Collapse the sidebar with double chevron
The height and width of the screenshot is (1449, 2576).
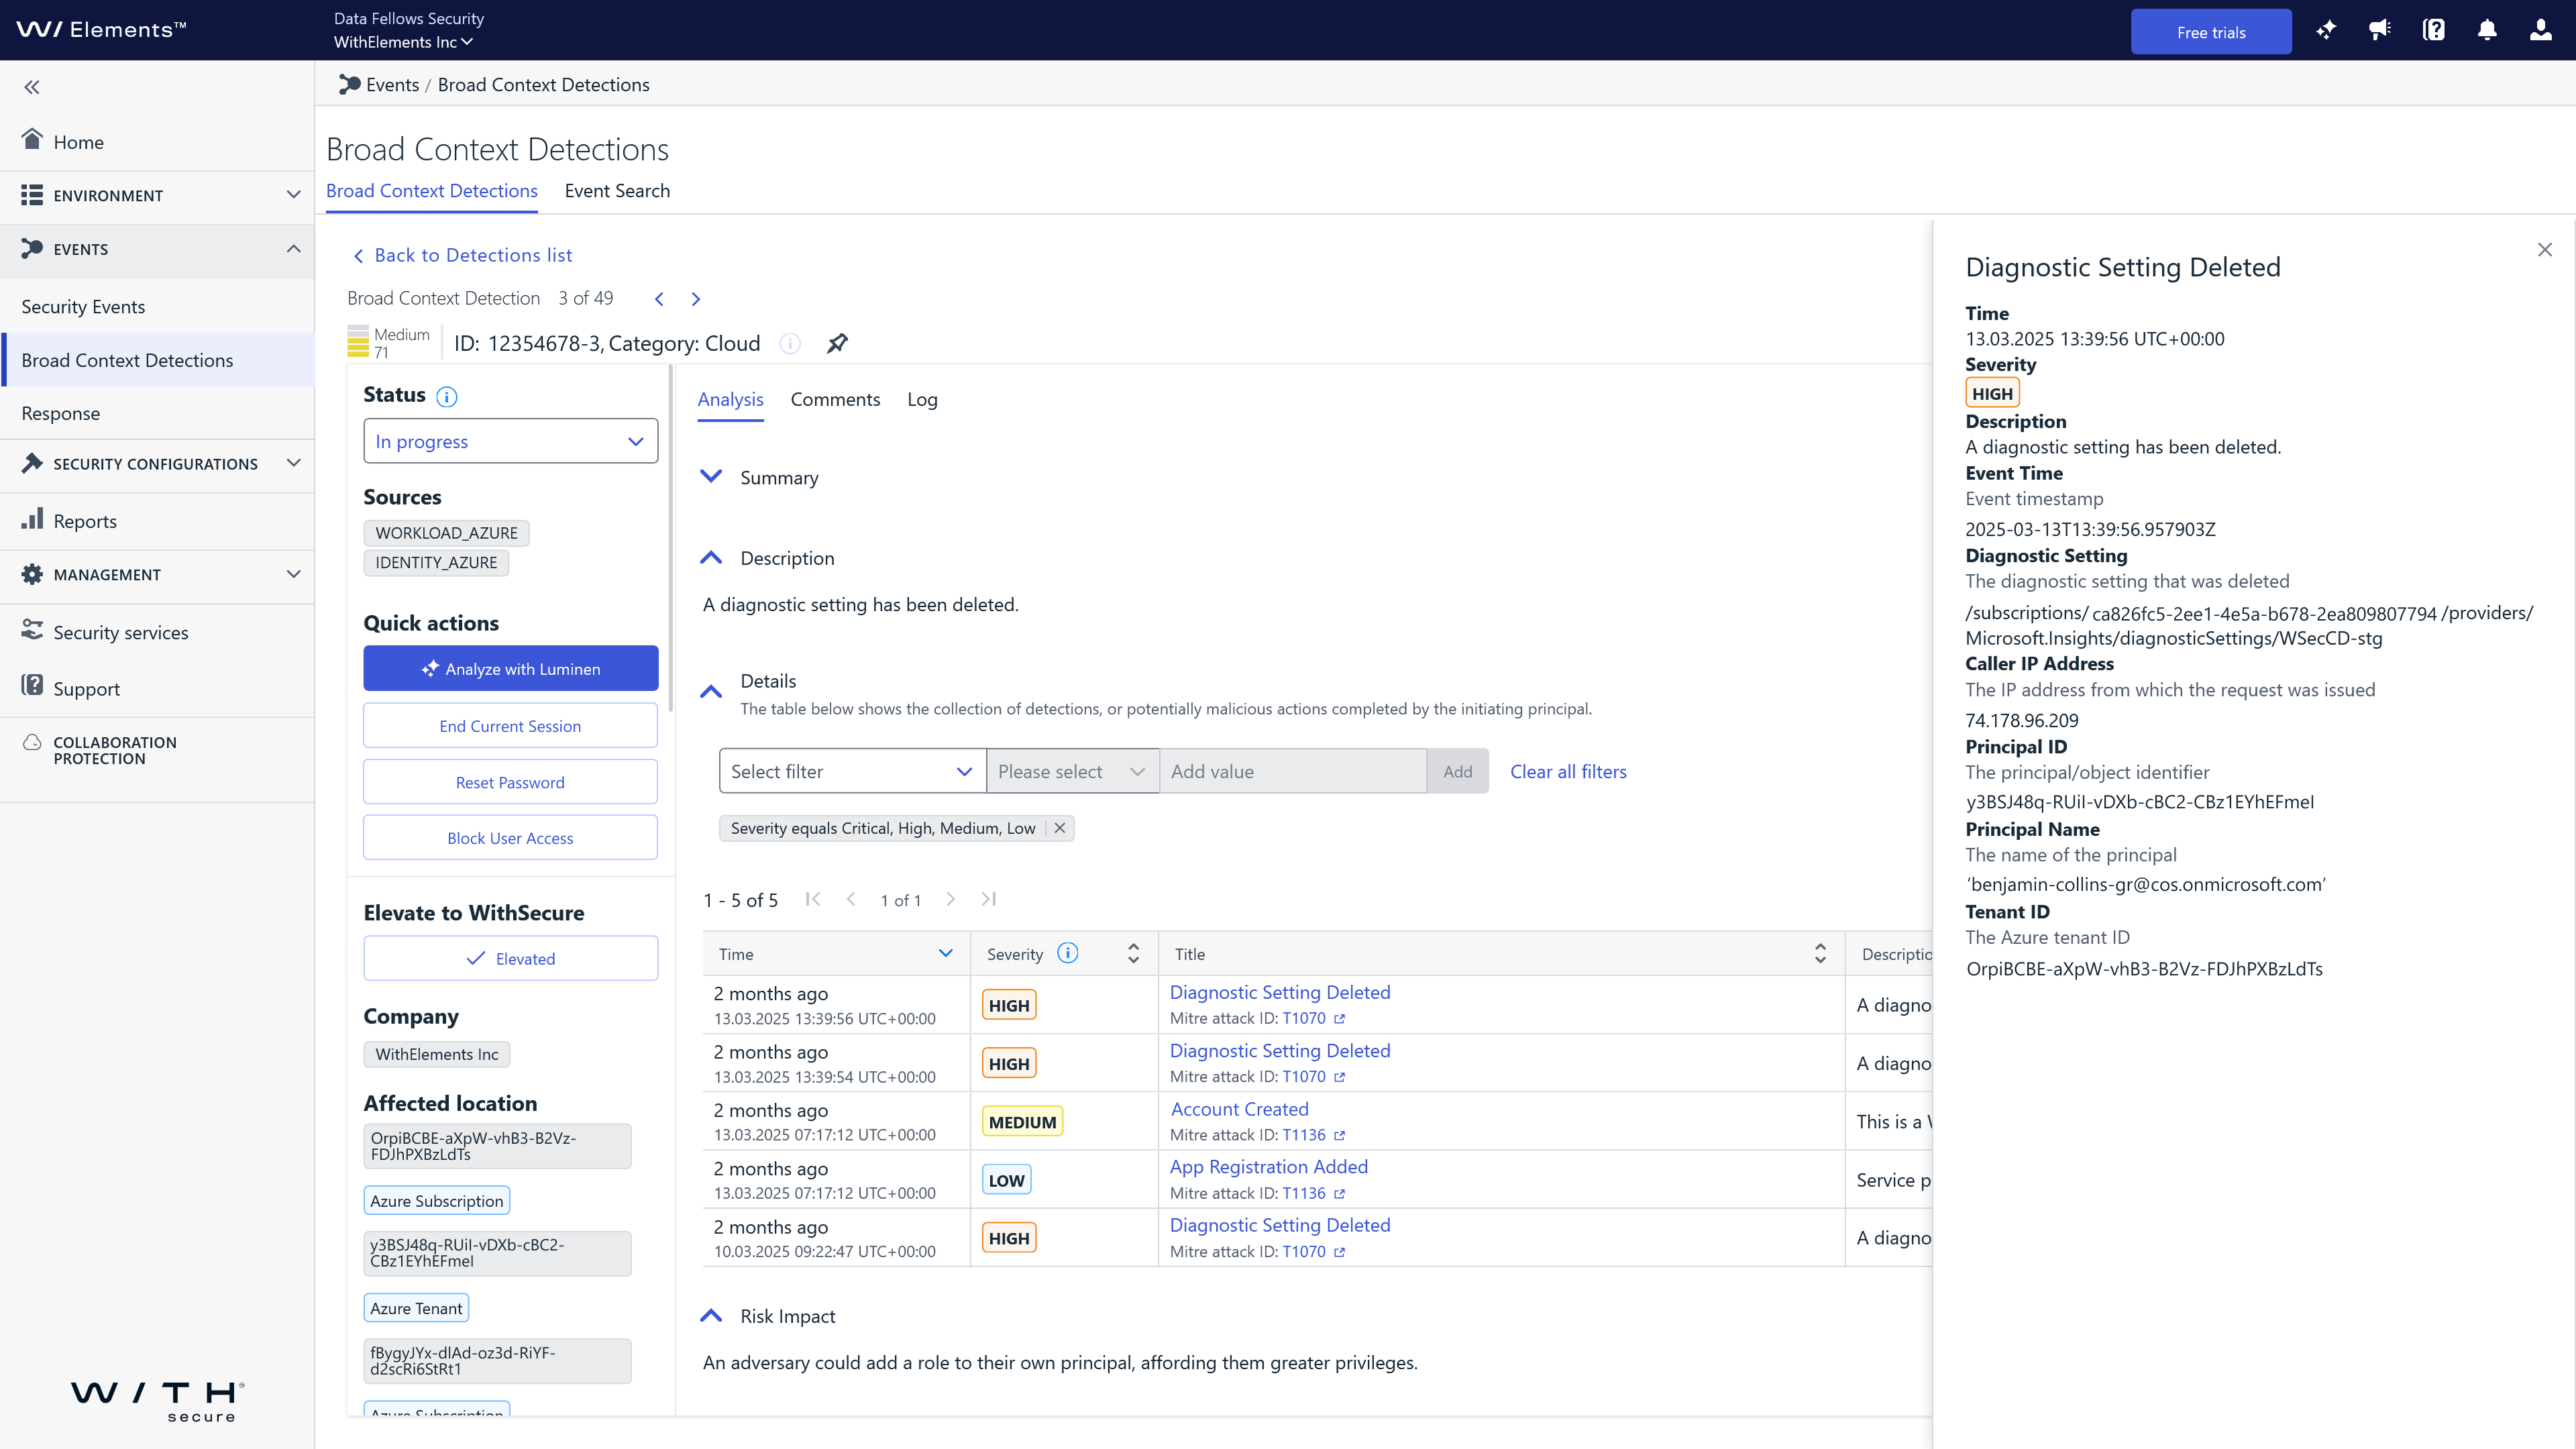pyautogui.click(x=32, y=87)
